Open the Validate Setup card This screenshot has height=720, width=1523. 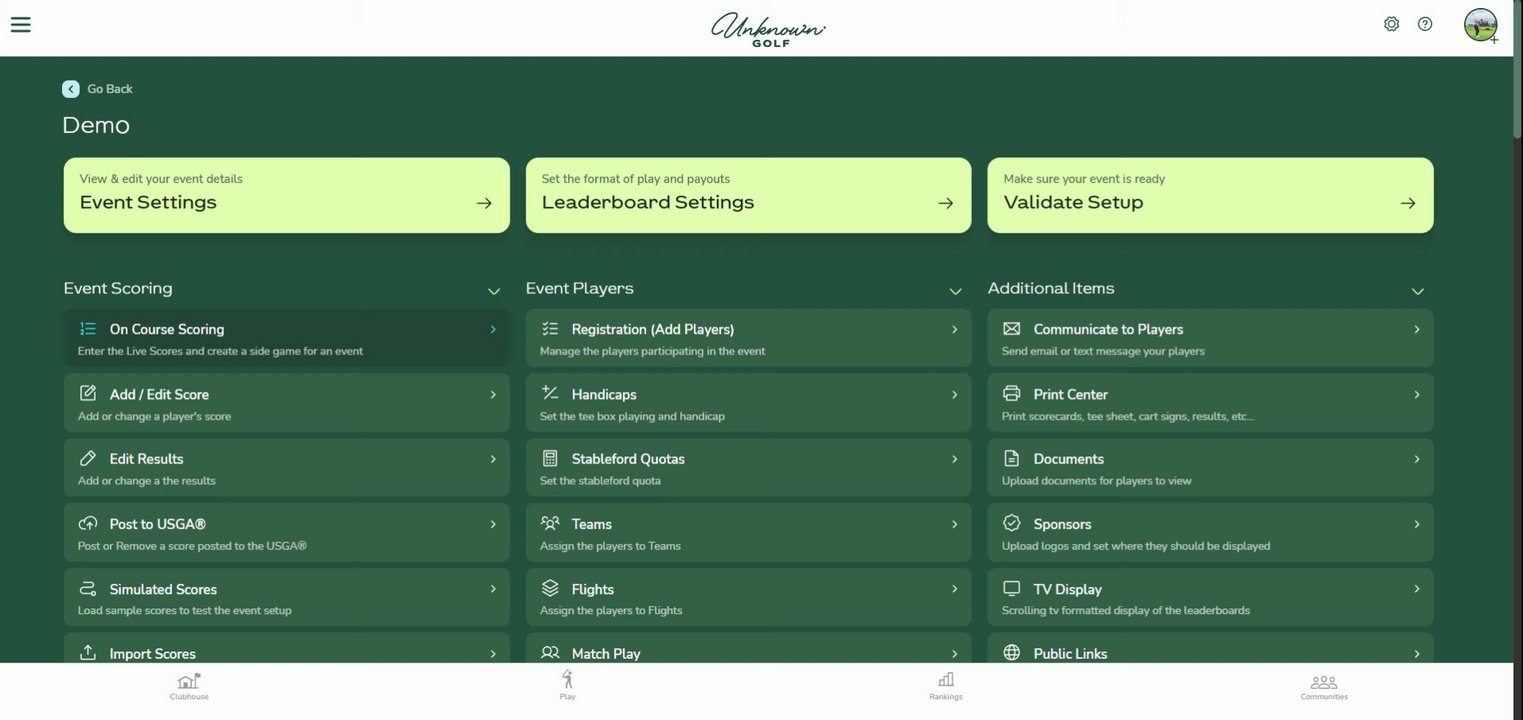[x=1211, y=195]
